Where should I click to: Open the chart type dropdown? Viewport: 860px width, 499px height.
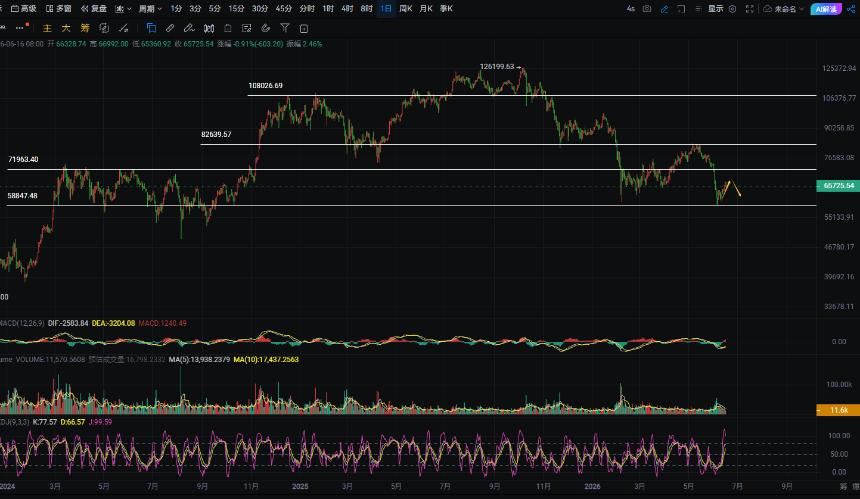tap(123, 9)
